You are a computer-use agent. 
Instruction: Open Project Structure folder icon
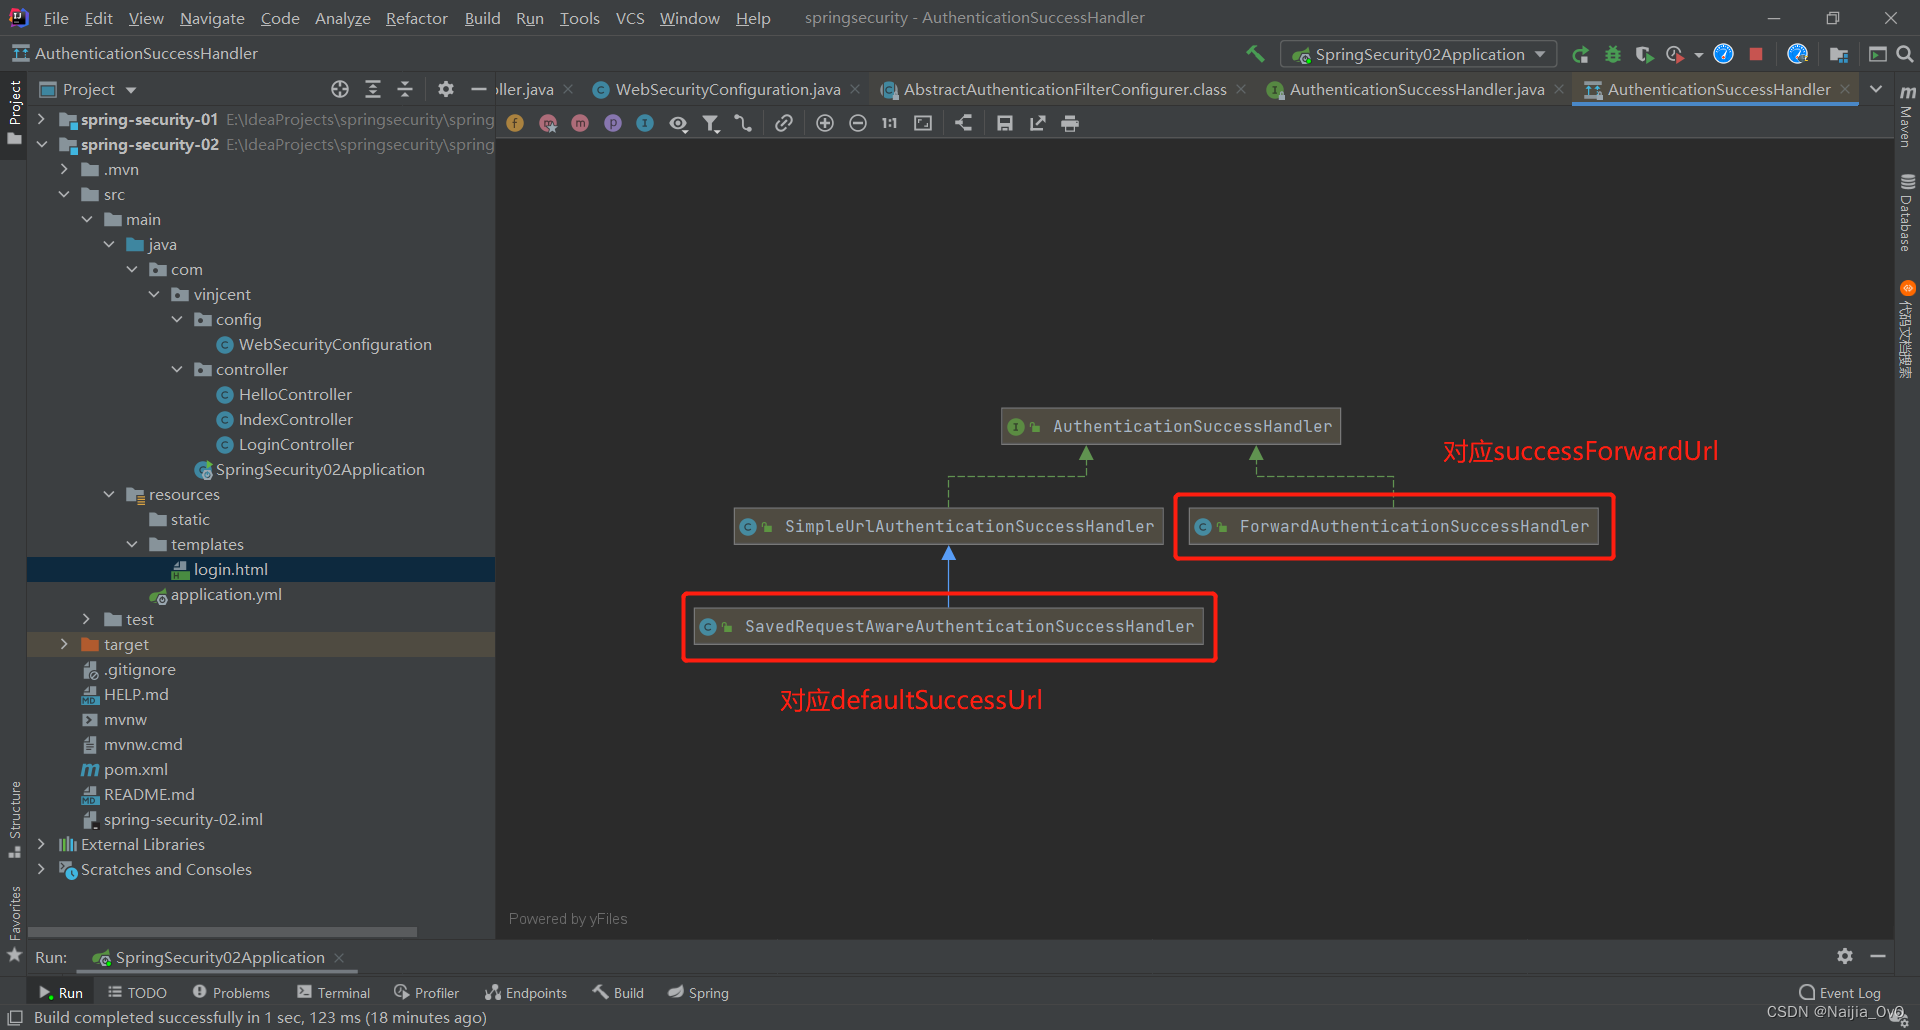(1838, 54)
